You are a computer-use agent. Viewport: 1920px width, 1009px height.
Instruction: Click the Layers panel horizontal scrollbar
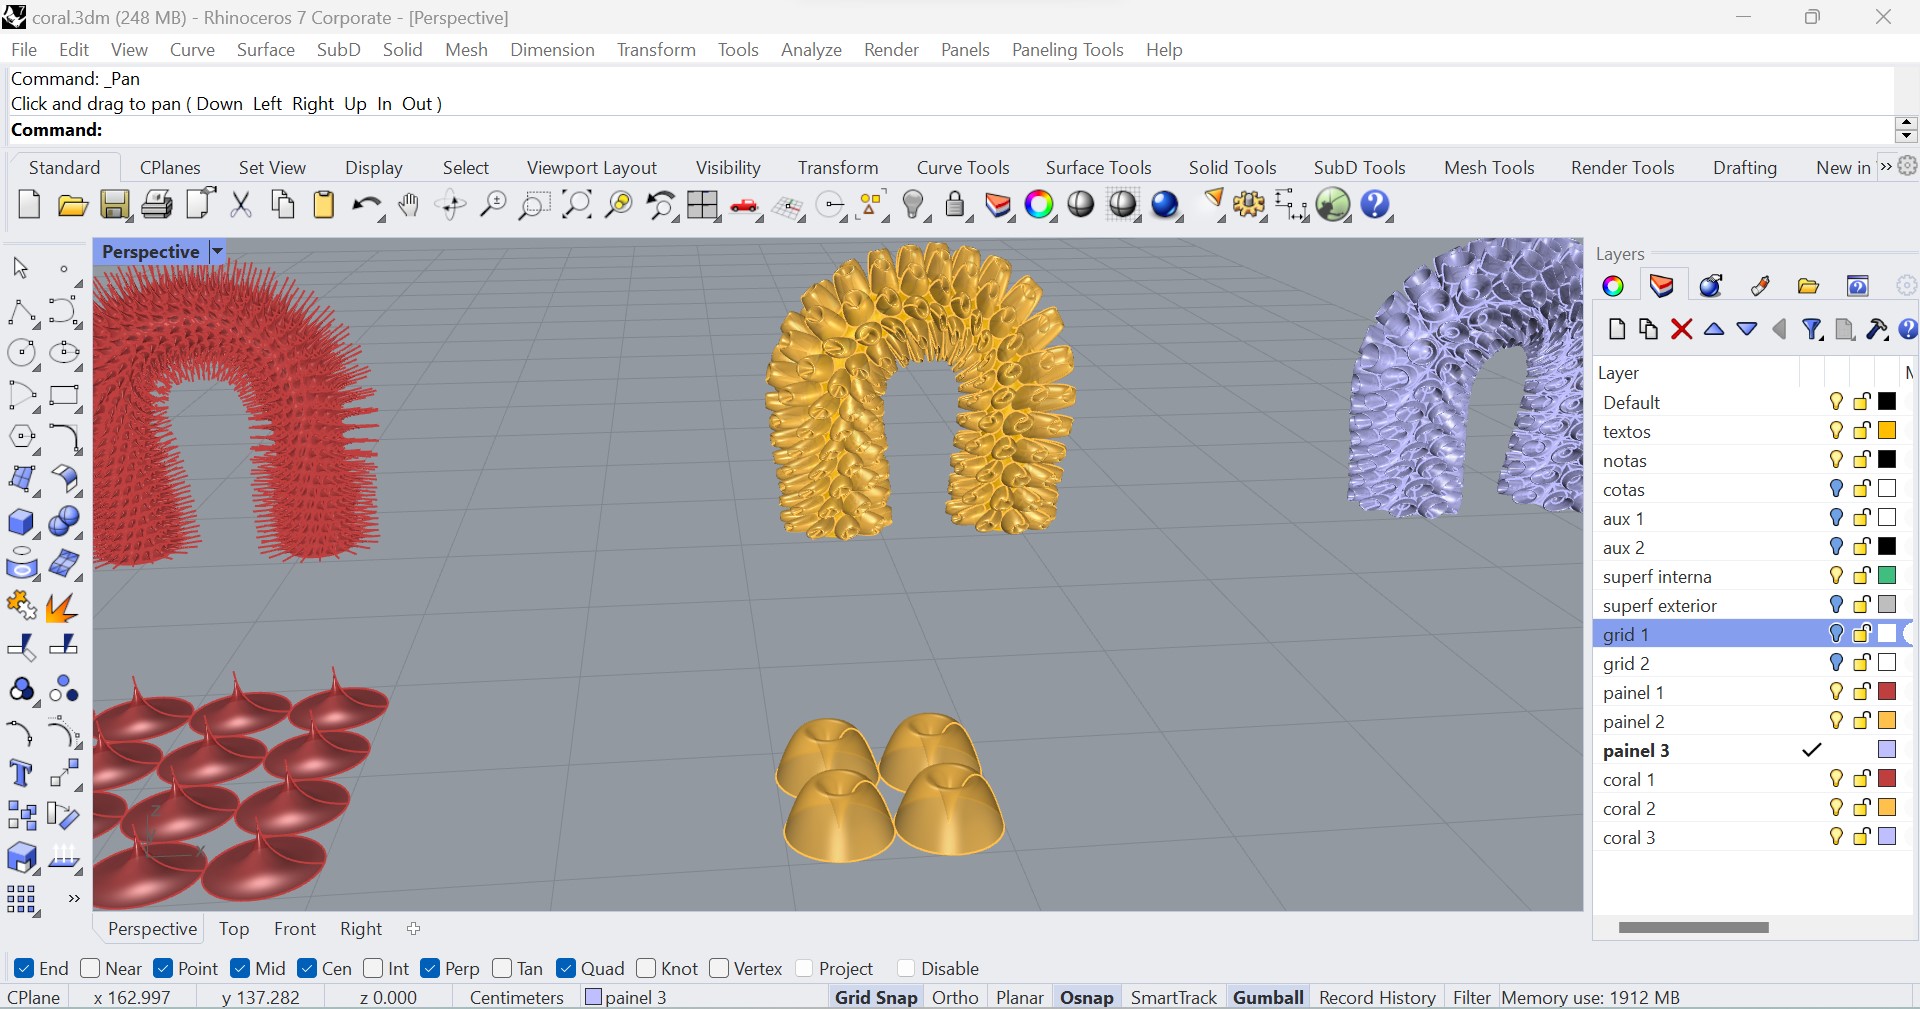pos(1693,927)
